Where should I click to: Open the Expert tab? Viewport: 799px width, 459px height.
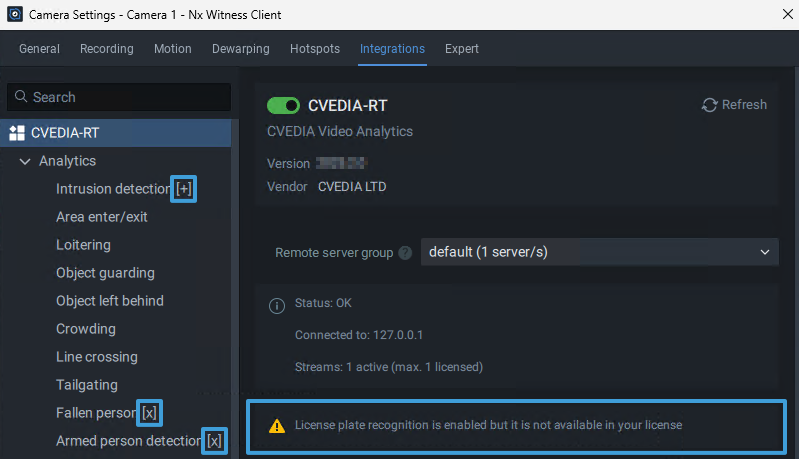[x=462, y=49]
